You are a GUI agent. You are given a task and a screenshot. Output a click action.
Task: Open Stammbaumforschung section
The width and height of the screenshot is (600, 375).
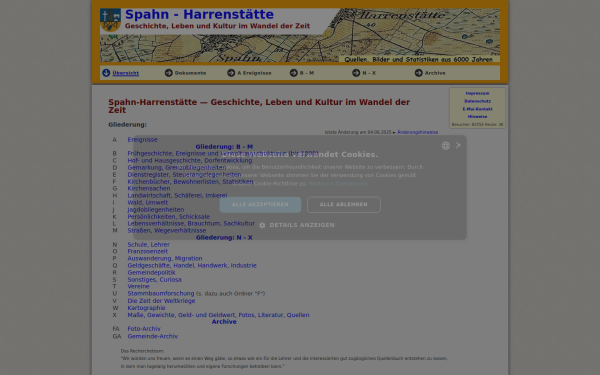coord(161,293)
